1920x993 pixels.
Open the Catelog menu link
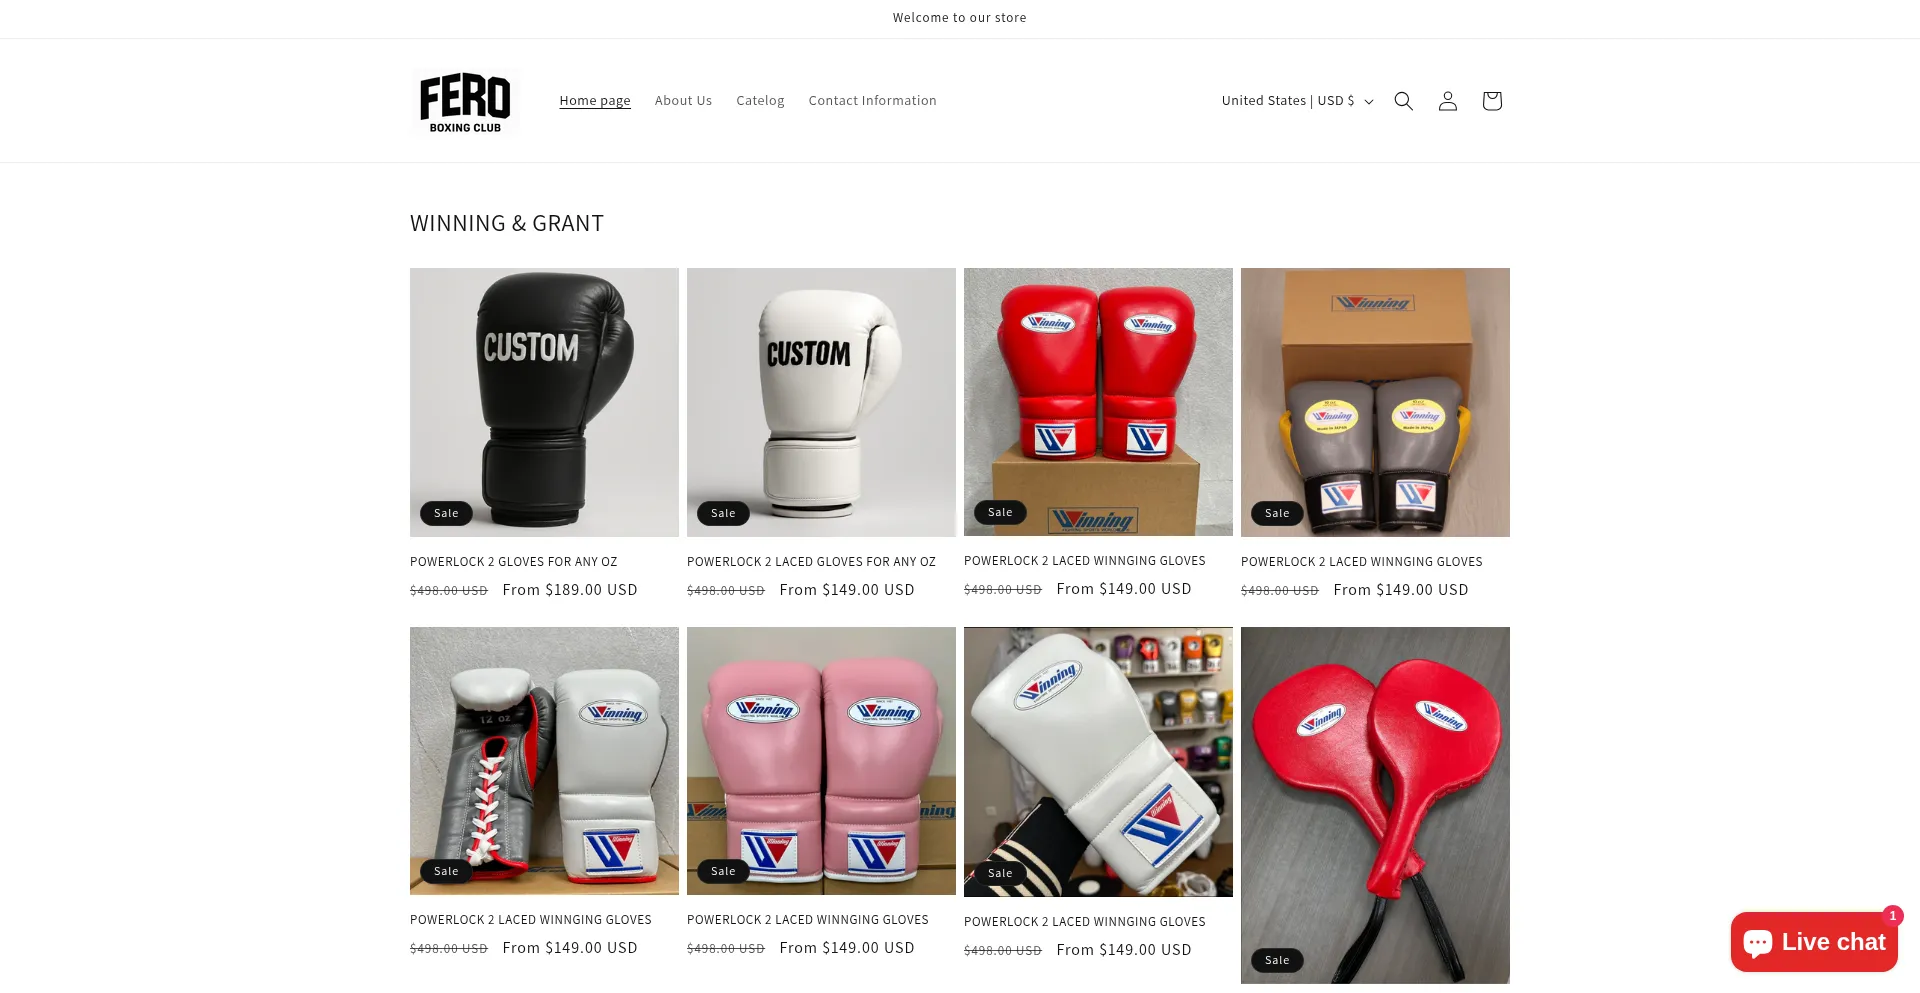point(760,101)
